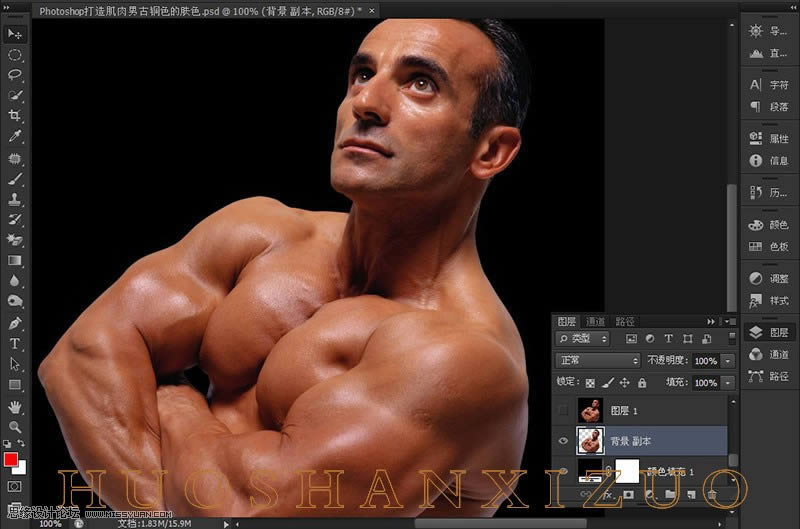800x529 pixels.
Task: Open the 字符 character panel button
Action: point(769,85)
